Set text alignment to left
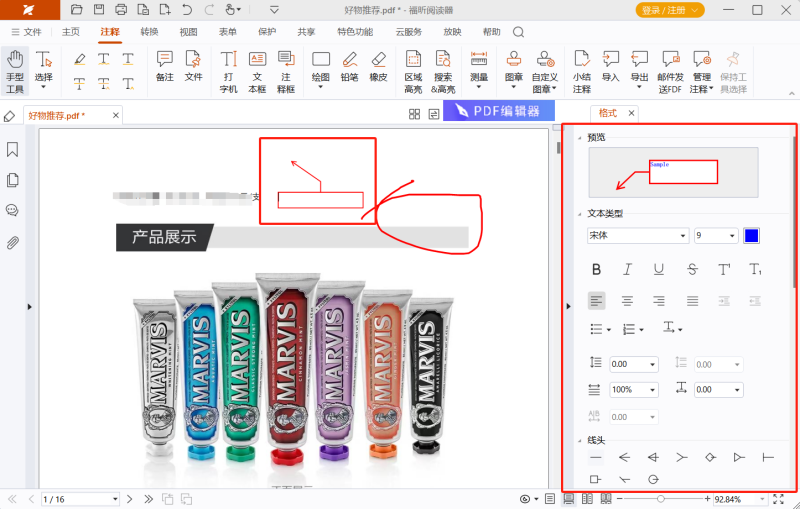800x509 pixels. (x=596, y=301)
